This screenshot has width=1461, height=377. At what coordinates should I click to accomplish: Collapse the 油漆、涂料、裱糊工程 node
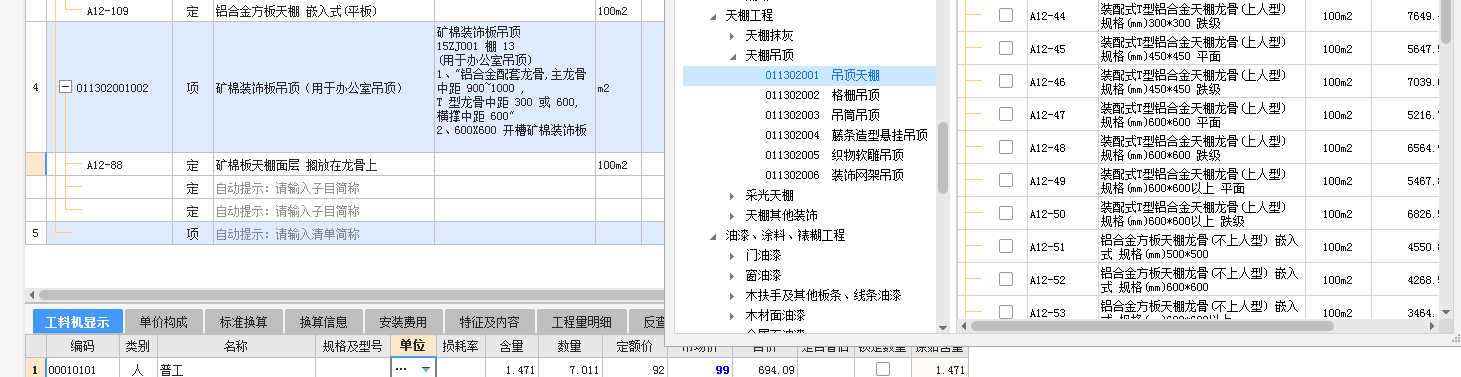click(x=712, y=236)
